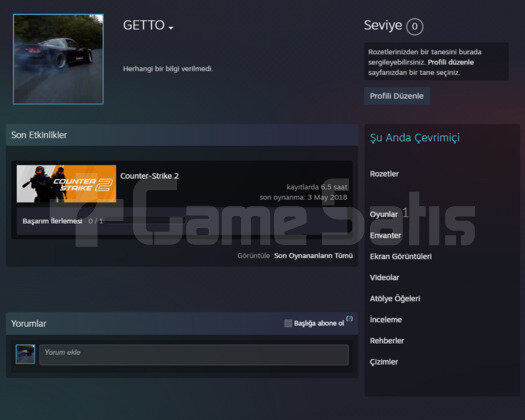Click the 'kayıtlarda 6.5 saat' text
Viewport: 525px width, 420px height.
(x=317, y=187)
